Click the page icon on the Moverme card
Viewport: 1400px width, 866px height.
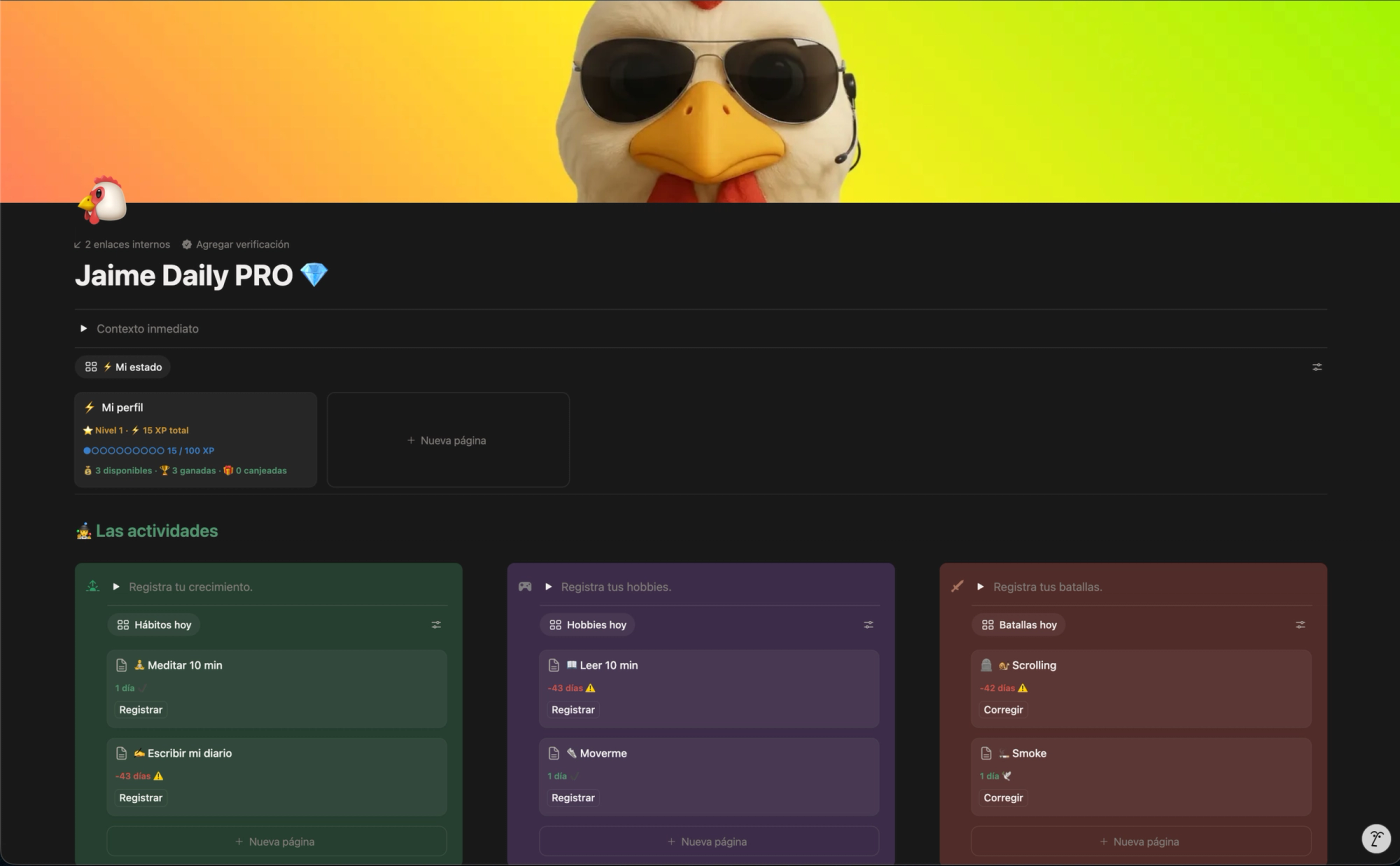[x=554, y=753]
